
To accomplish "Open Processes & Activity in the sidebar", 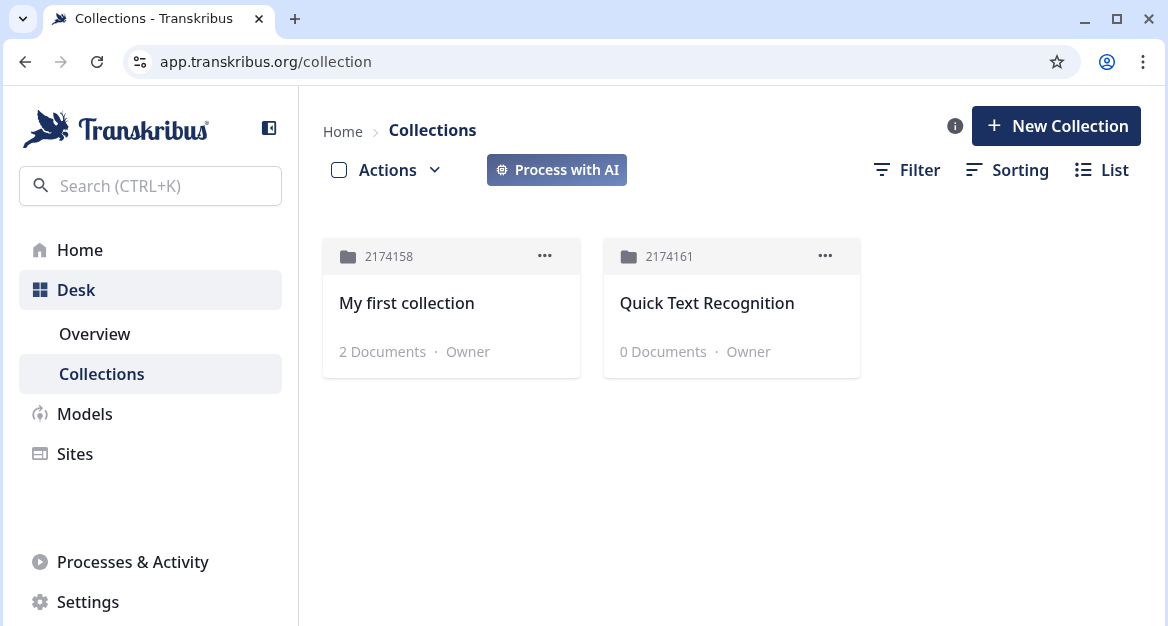I will [x=132, y=562].
